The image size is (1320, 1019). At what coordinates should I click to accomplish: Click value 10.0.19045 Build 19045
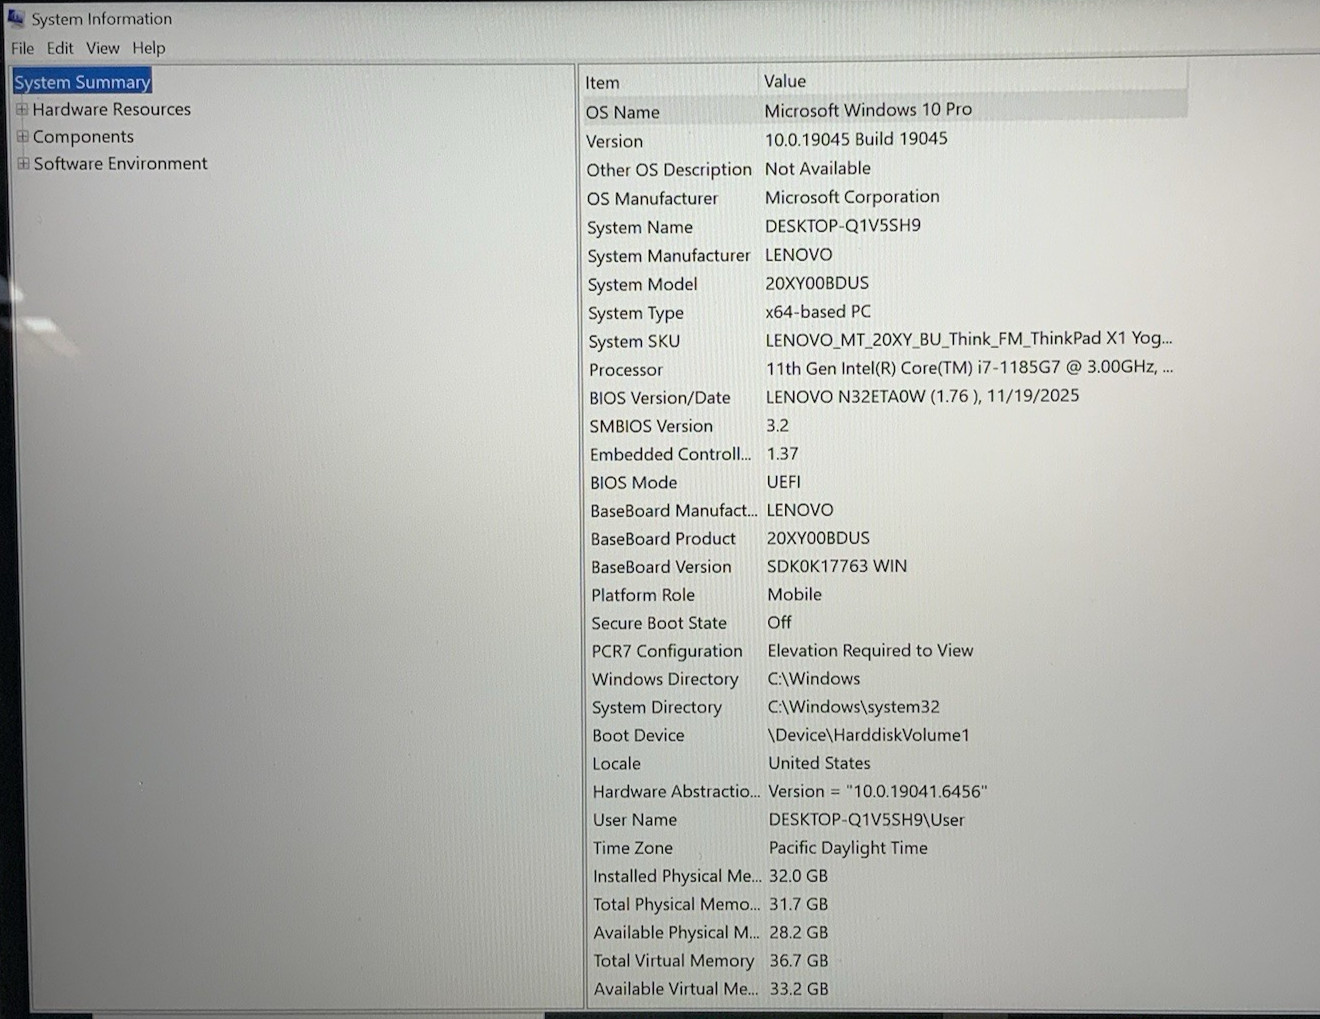click(x=856, y=138)
